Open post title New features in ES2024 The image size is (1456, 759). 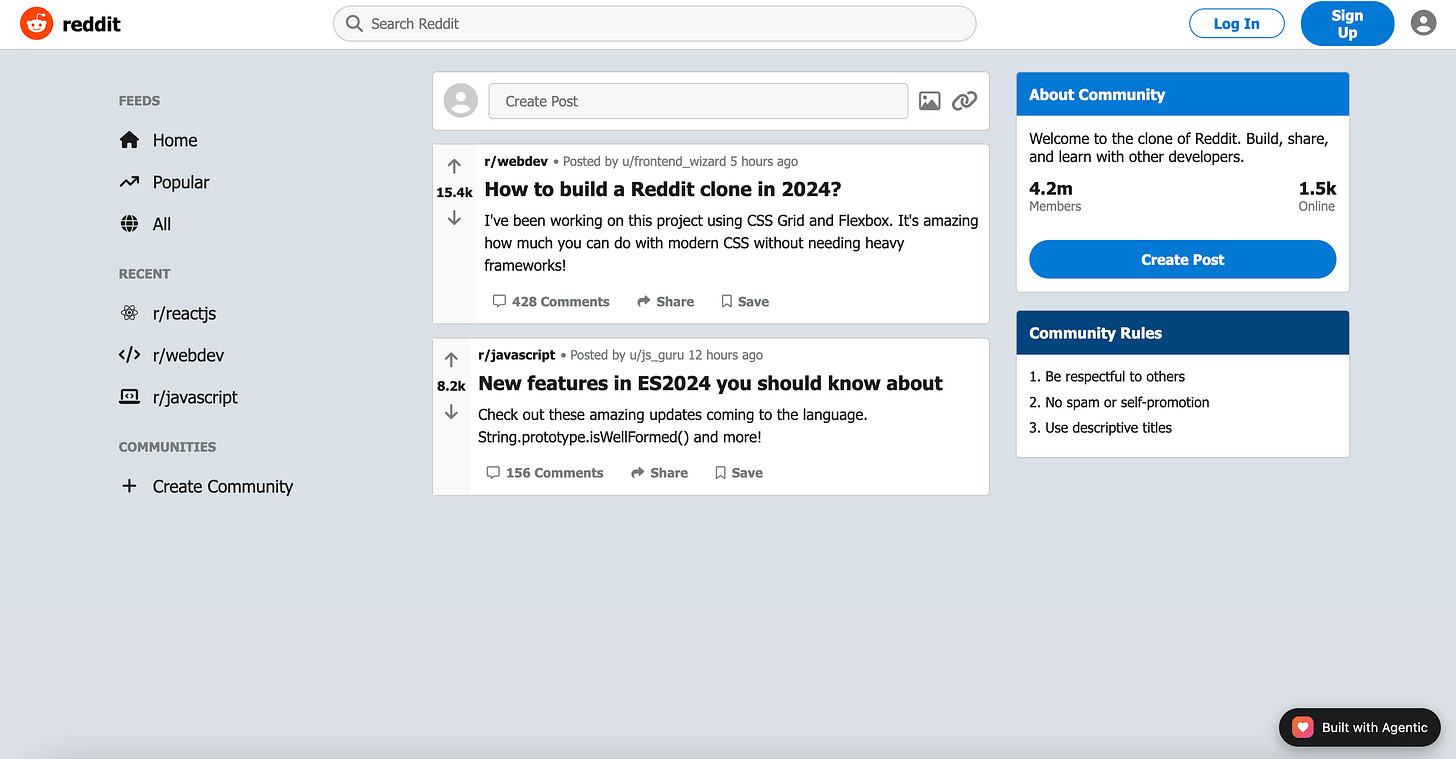tap(710, 383)
